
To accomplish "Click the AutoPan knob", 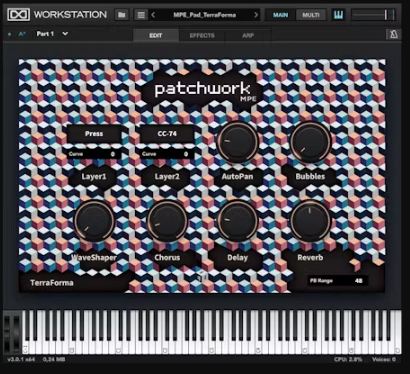I will pos(237,142).
